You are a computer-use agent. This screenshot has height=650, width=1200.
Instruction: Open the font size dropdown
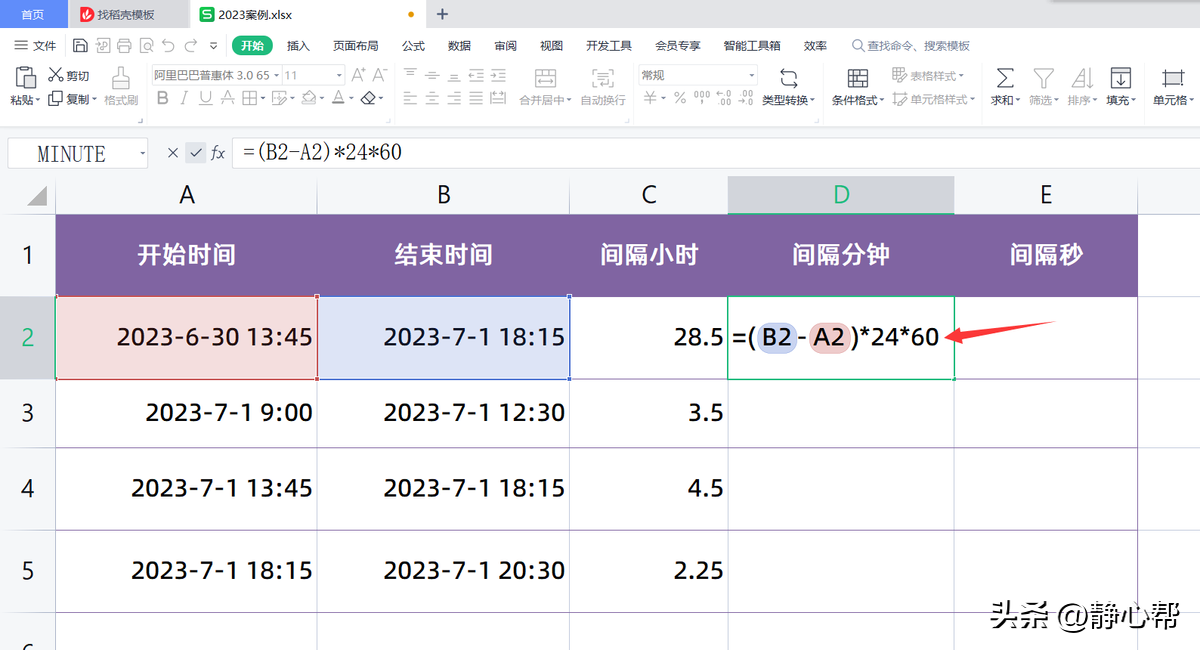point(339,75)
